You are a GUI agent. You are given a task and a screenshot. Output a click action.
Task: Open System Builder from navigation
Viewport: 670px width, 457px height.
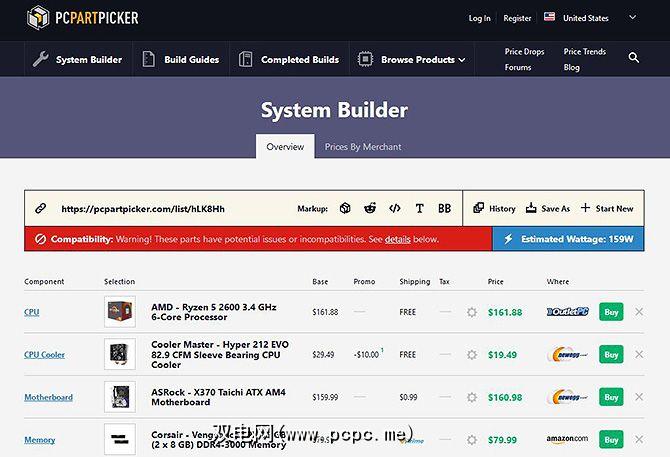[x=78, y=59]
